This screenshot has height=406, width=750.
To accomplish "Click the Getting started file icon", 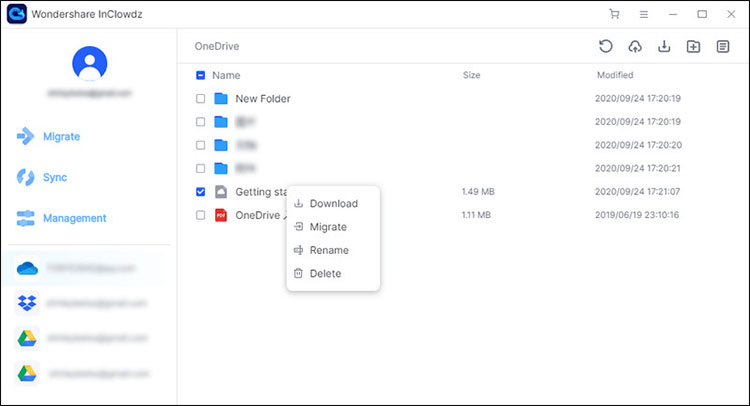I will (x=221, y=192).
